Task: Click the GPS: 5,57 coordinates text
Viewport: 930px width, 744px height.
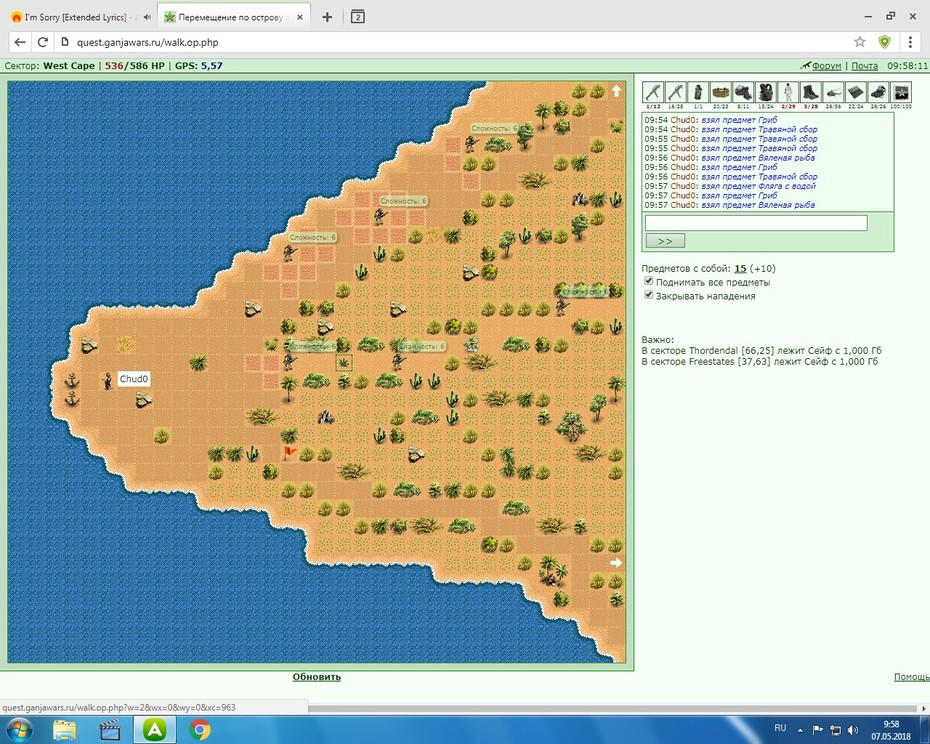Action: tap(199, 66)
